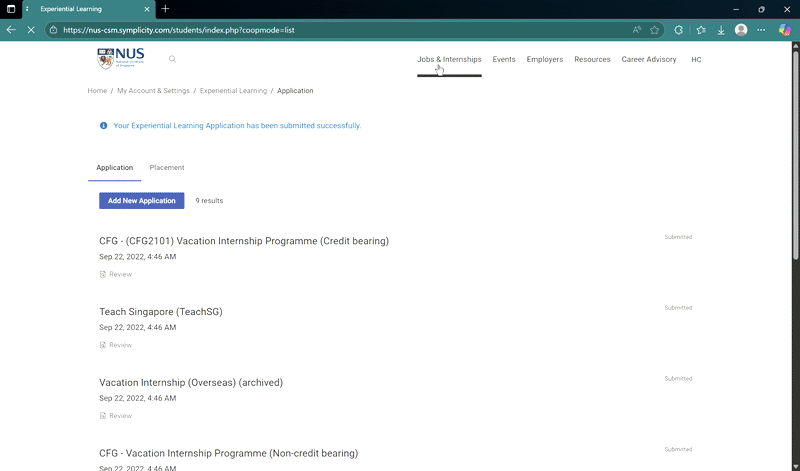800x471 pixels.
Task: Switch to the Placement tab
Action: pyautogui.click(x=167, y=168)
